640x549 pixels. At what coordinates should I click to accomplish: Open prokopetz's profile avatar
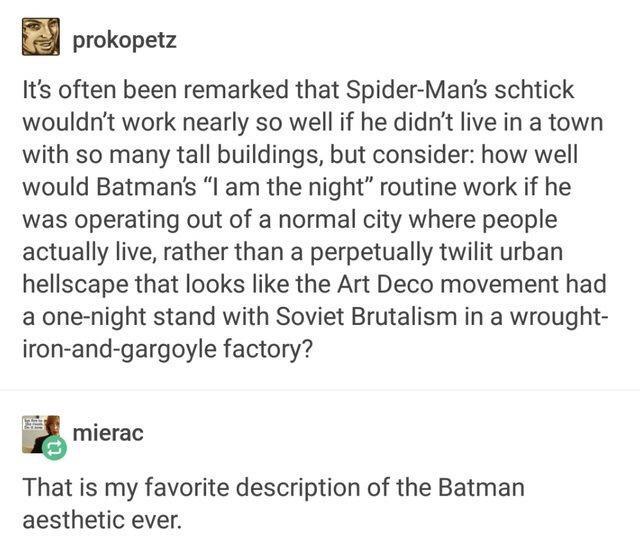[x=41, y=37]
